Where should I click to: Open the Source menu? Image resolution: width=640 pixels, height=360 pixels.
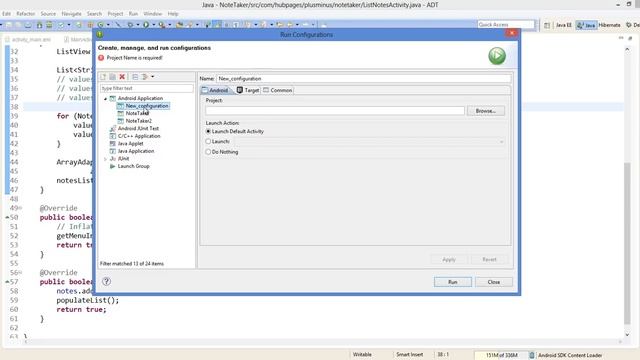[x=48, y=14]
